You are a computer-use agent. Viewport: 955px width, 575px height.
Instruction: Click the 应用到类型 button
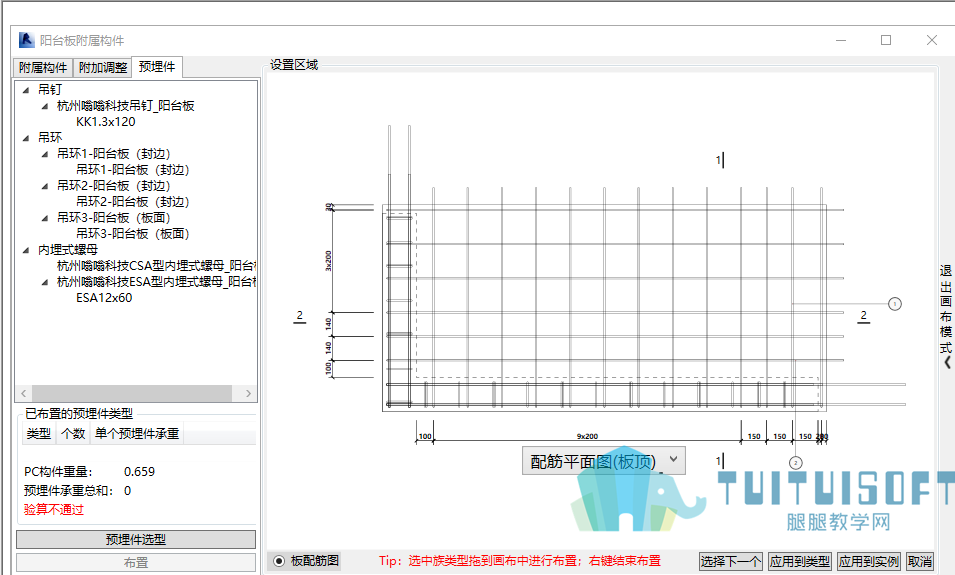tap(800, 562)
